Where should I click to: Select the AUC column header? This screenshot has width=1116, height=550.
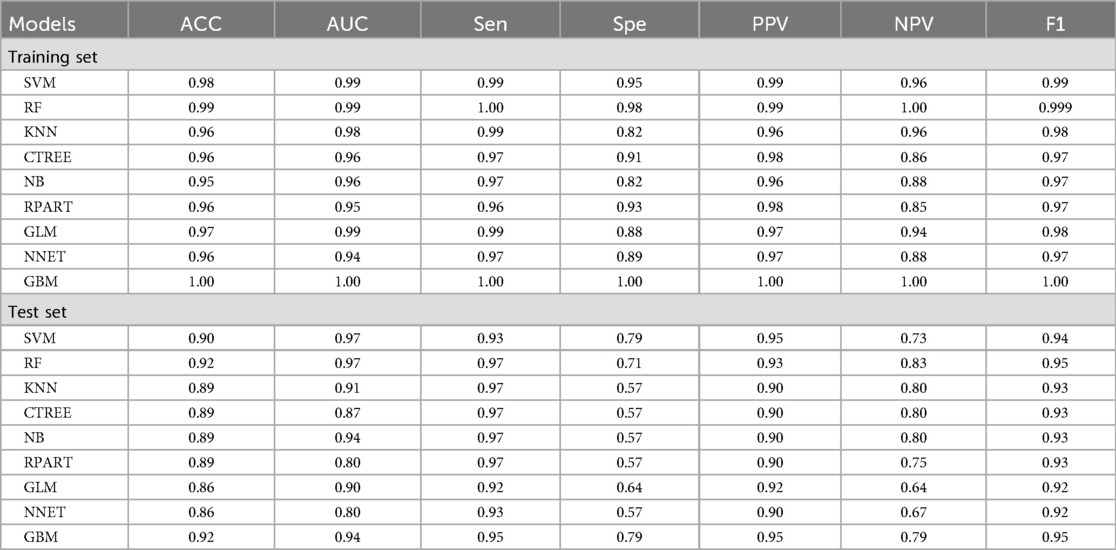click(348, 24)
